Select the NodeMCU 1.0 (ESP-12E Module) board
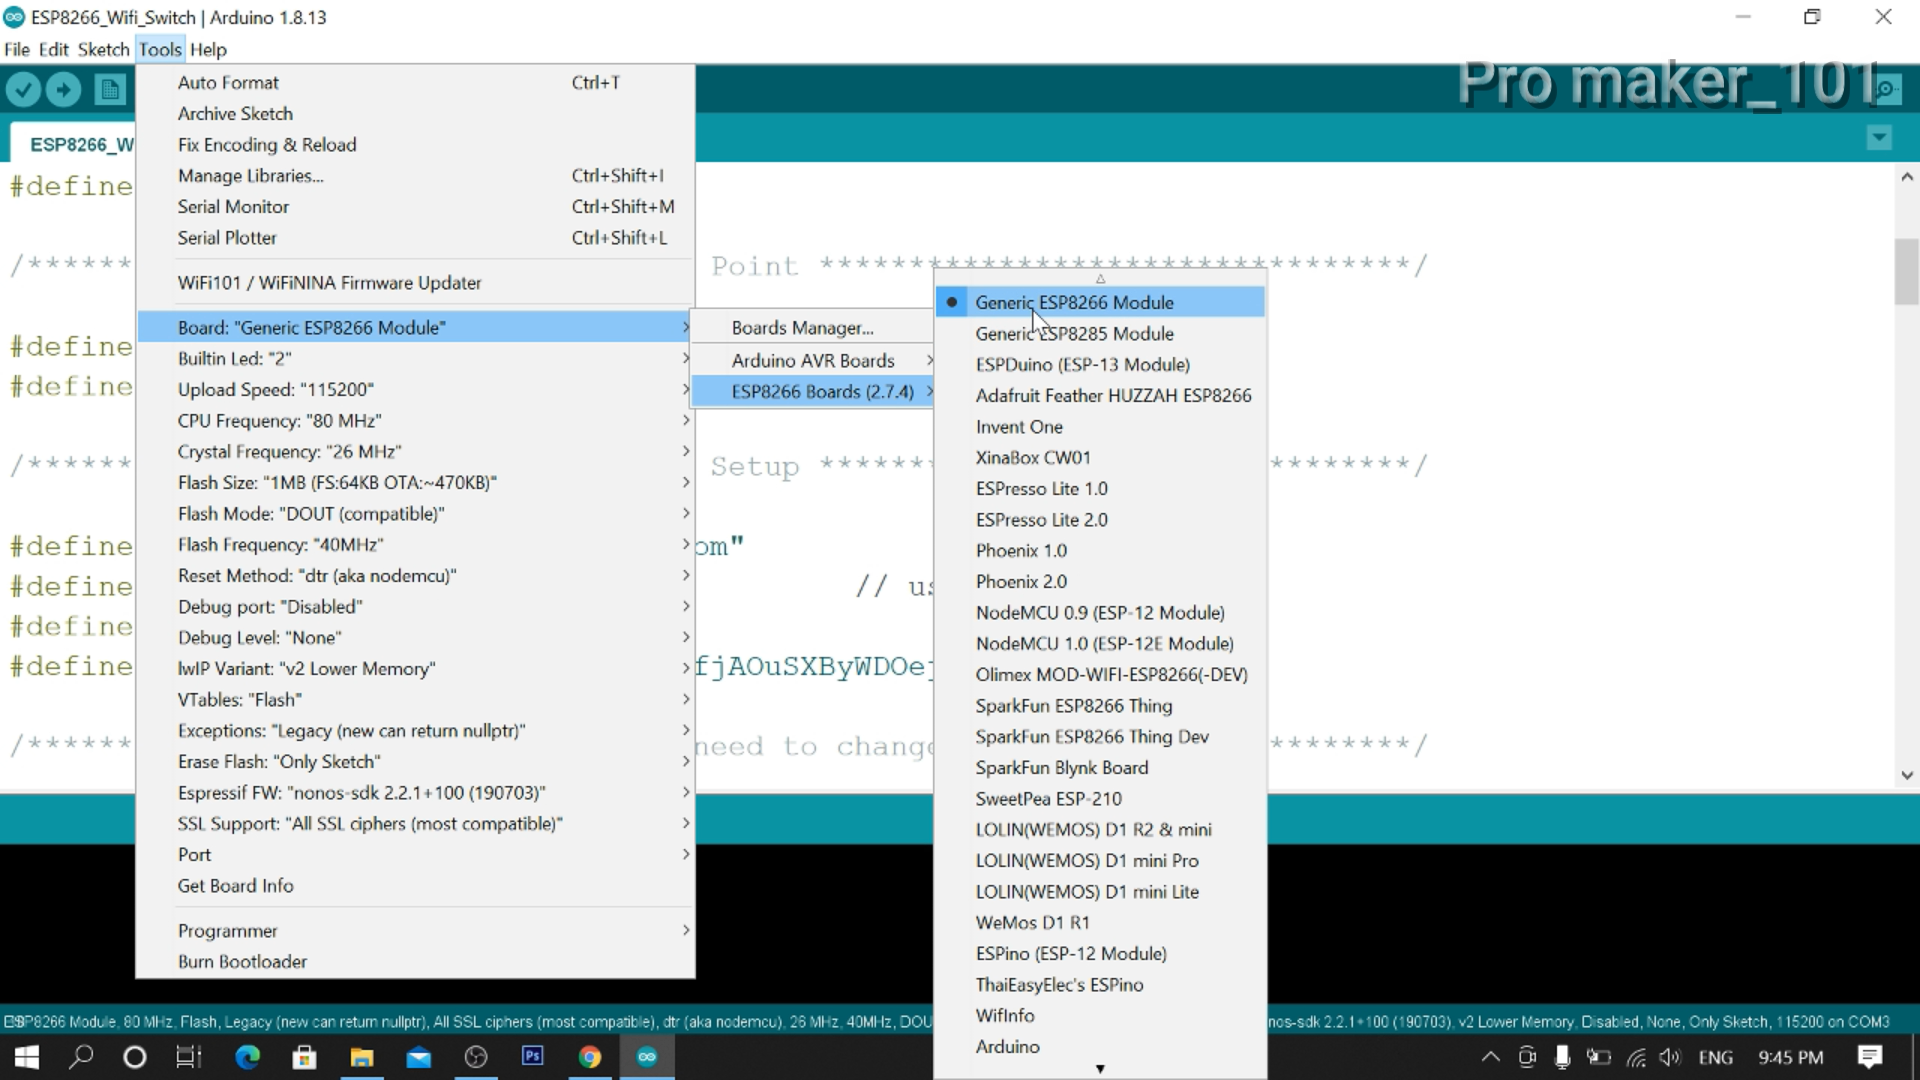Screen dimensions: 1920x1080 tap(1104, 643)
